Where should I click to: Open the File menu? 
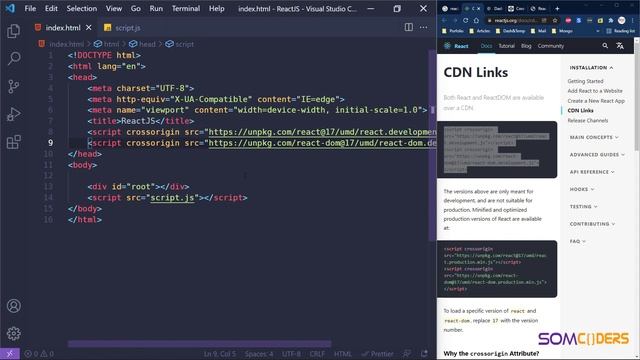30,8
